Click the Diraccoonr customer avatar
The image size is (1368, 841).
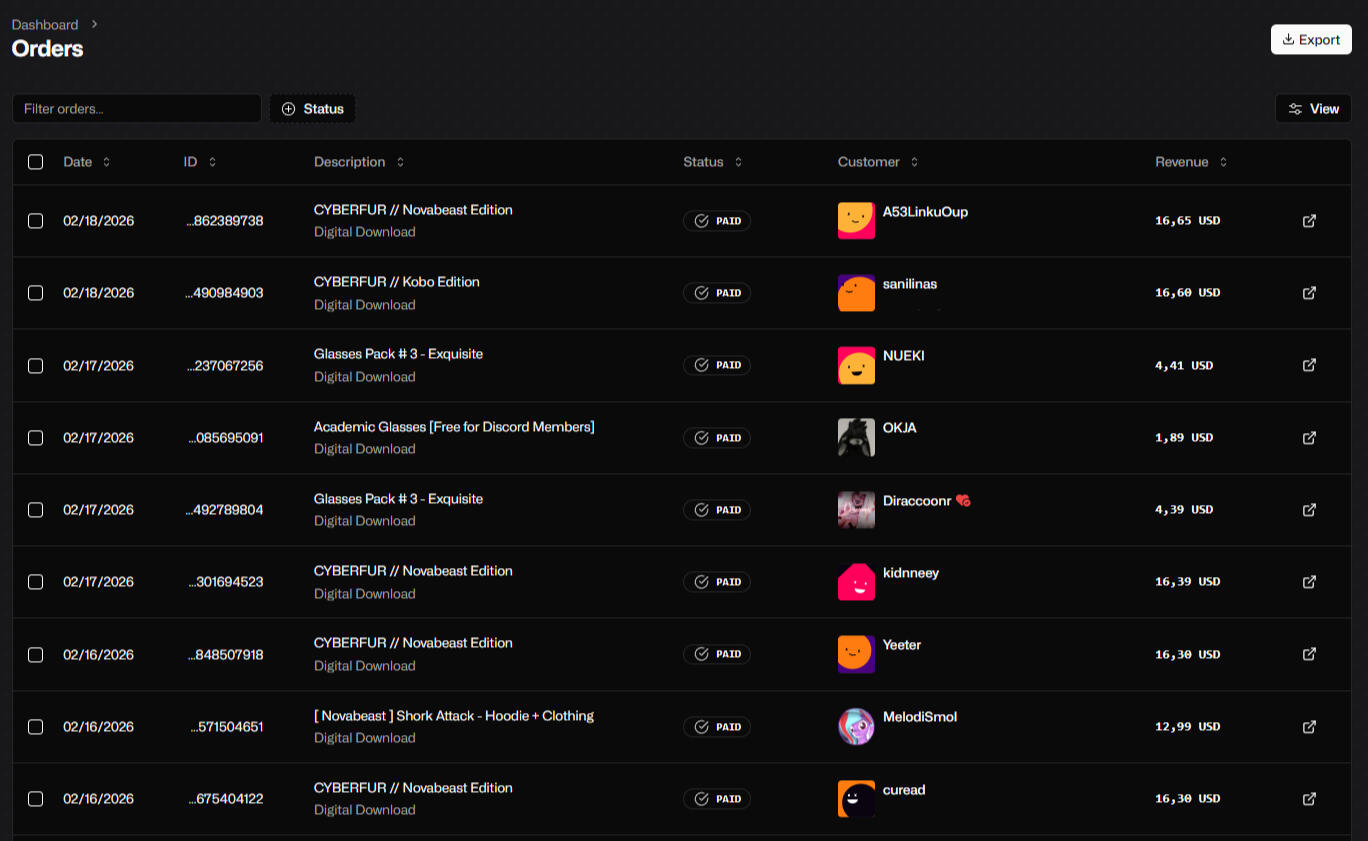(856, 510)
